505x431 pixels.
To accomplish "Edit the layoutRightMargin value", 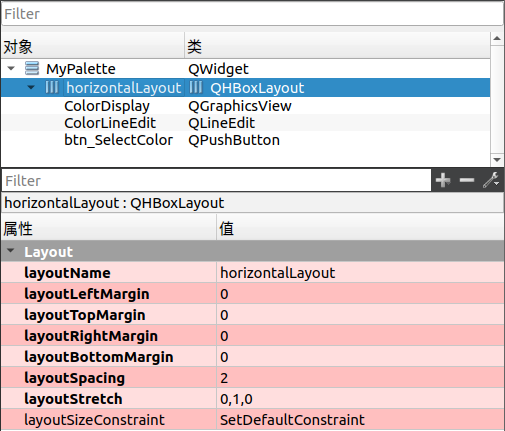I will tap(360, 336).
